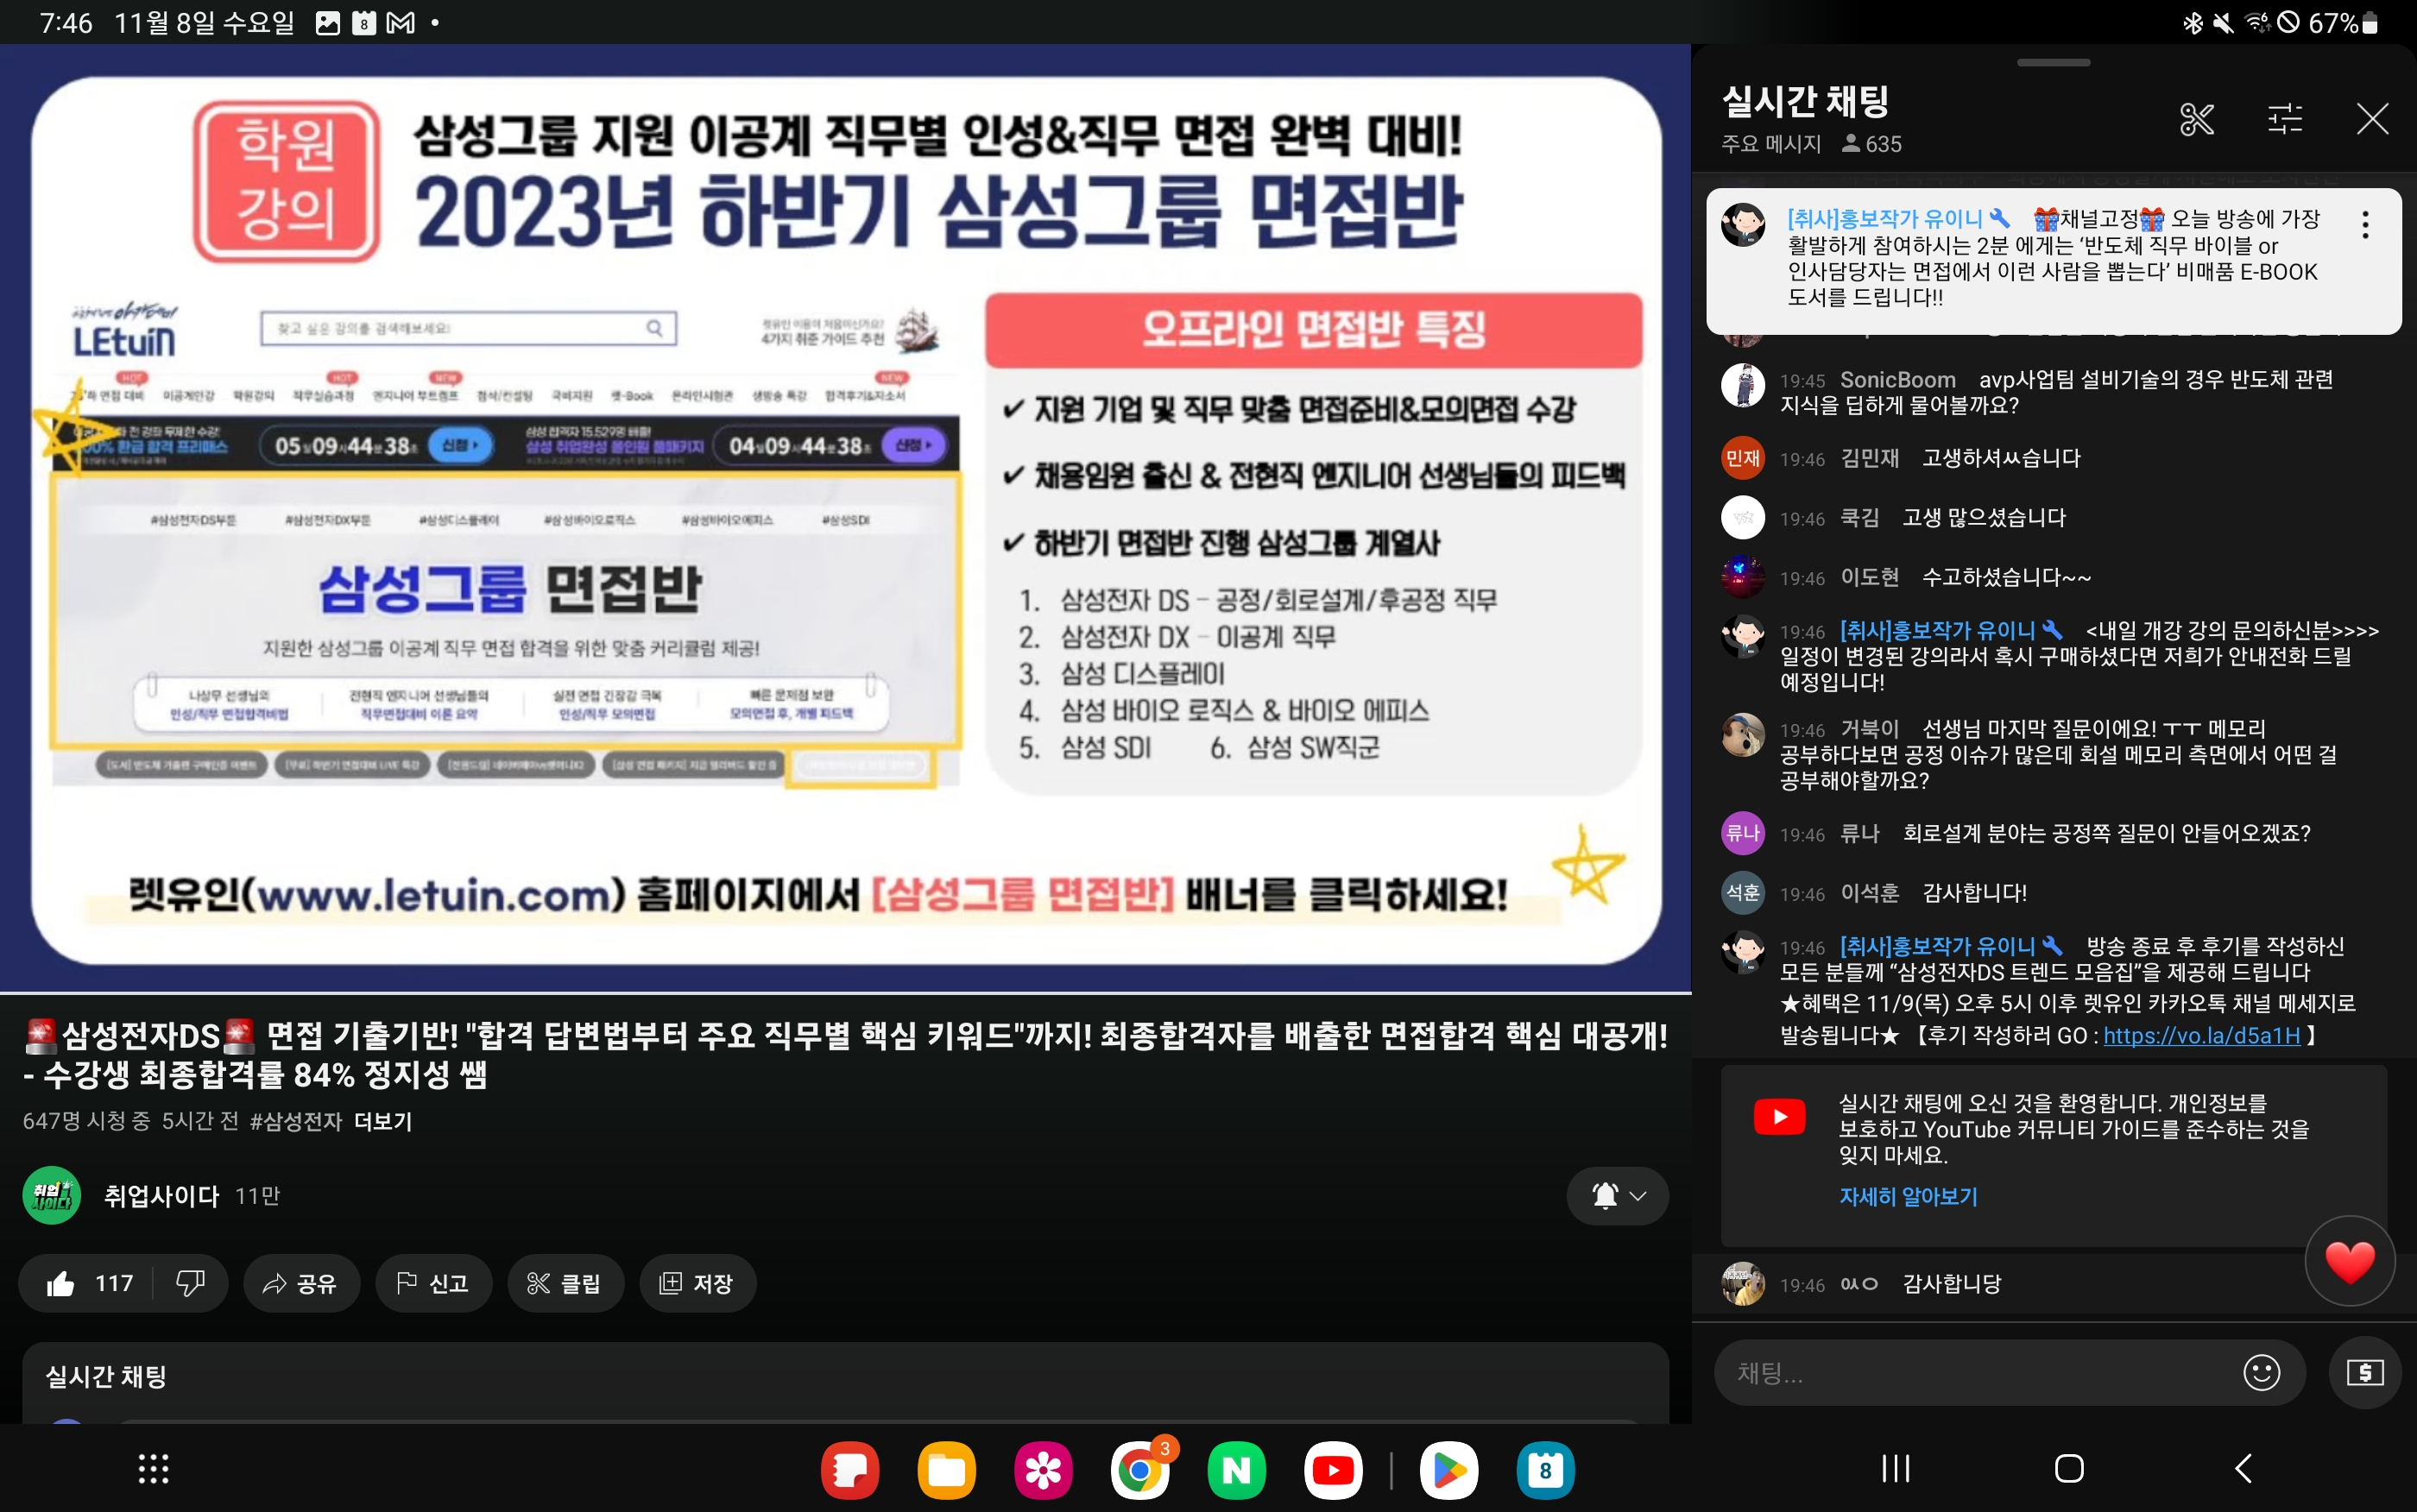The height and width of the screenshot is (1512, 2417).
Task: Open the chat clip scissors icon
Action: 2196,119
